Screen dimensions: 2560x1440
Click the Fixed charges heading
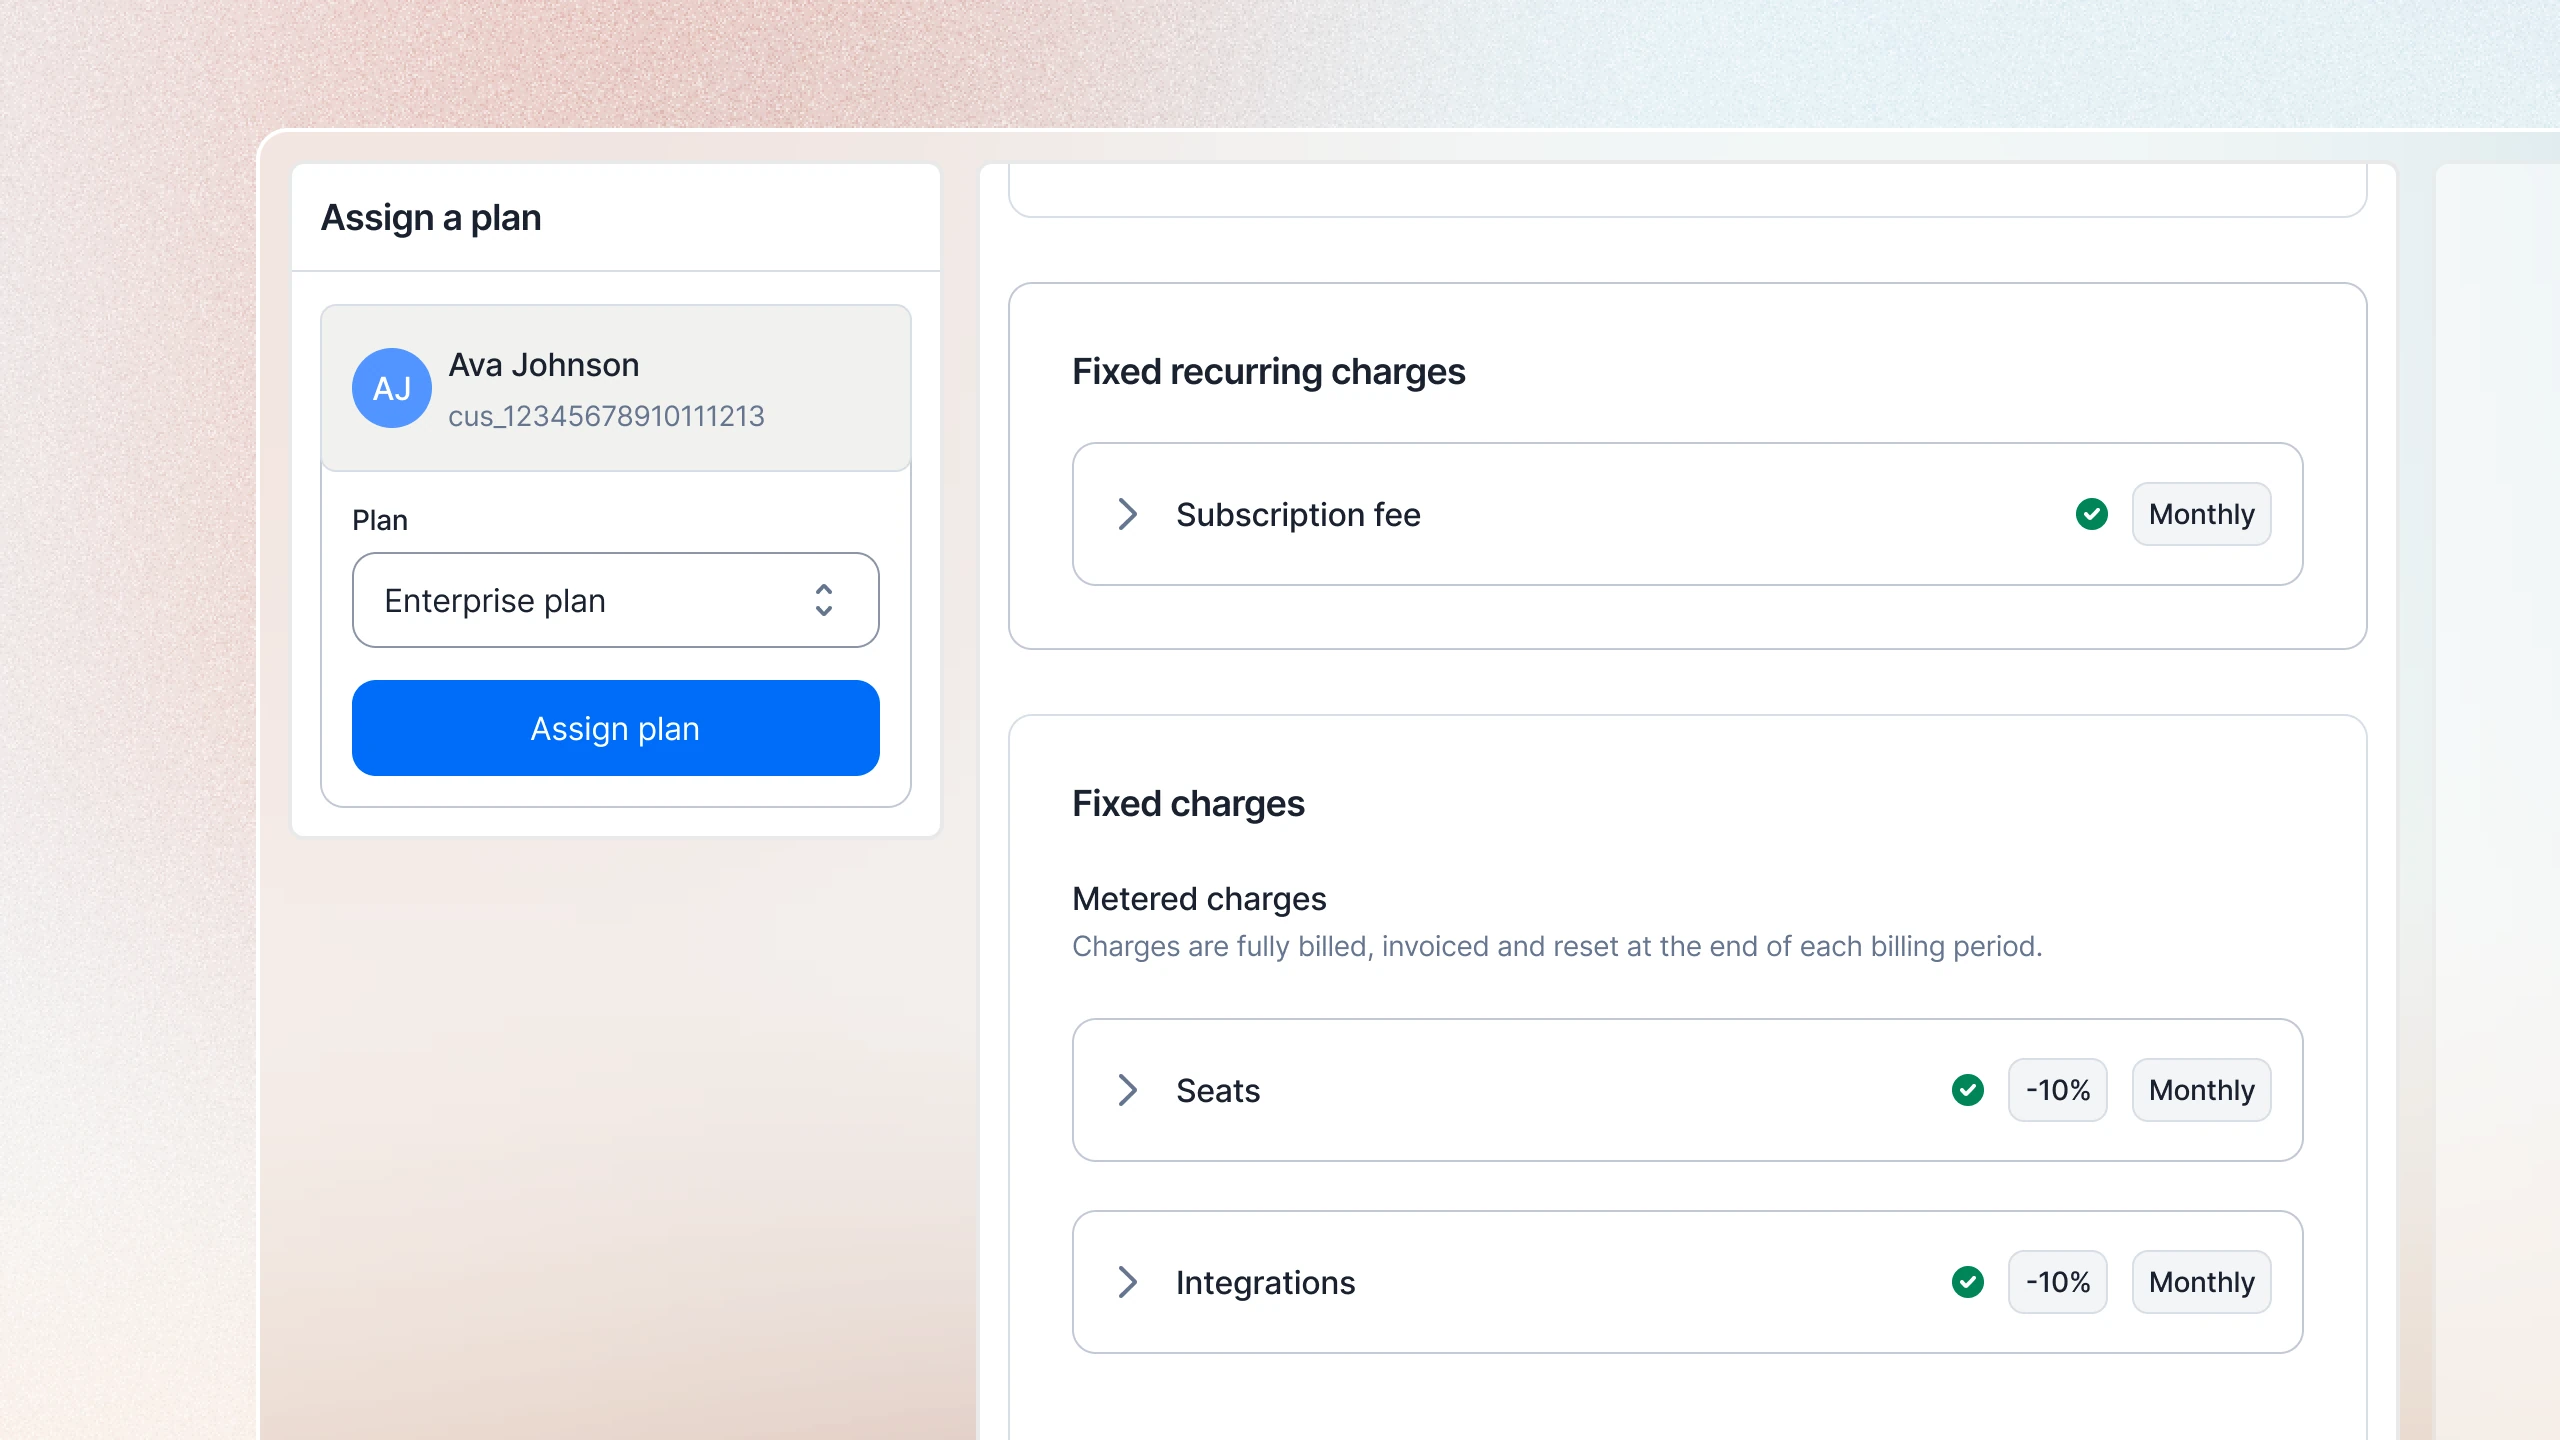click(1188, 804)
